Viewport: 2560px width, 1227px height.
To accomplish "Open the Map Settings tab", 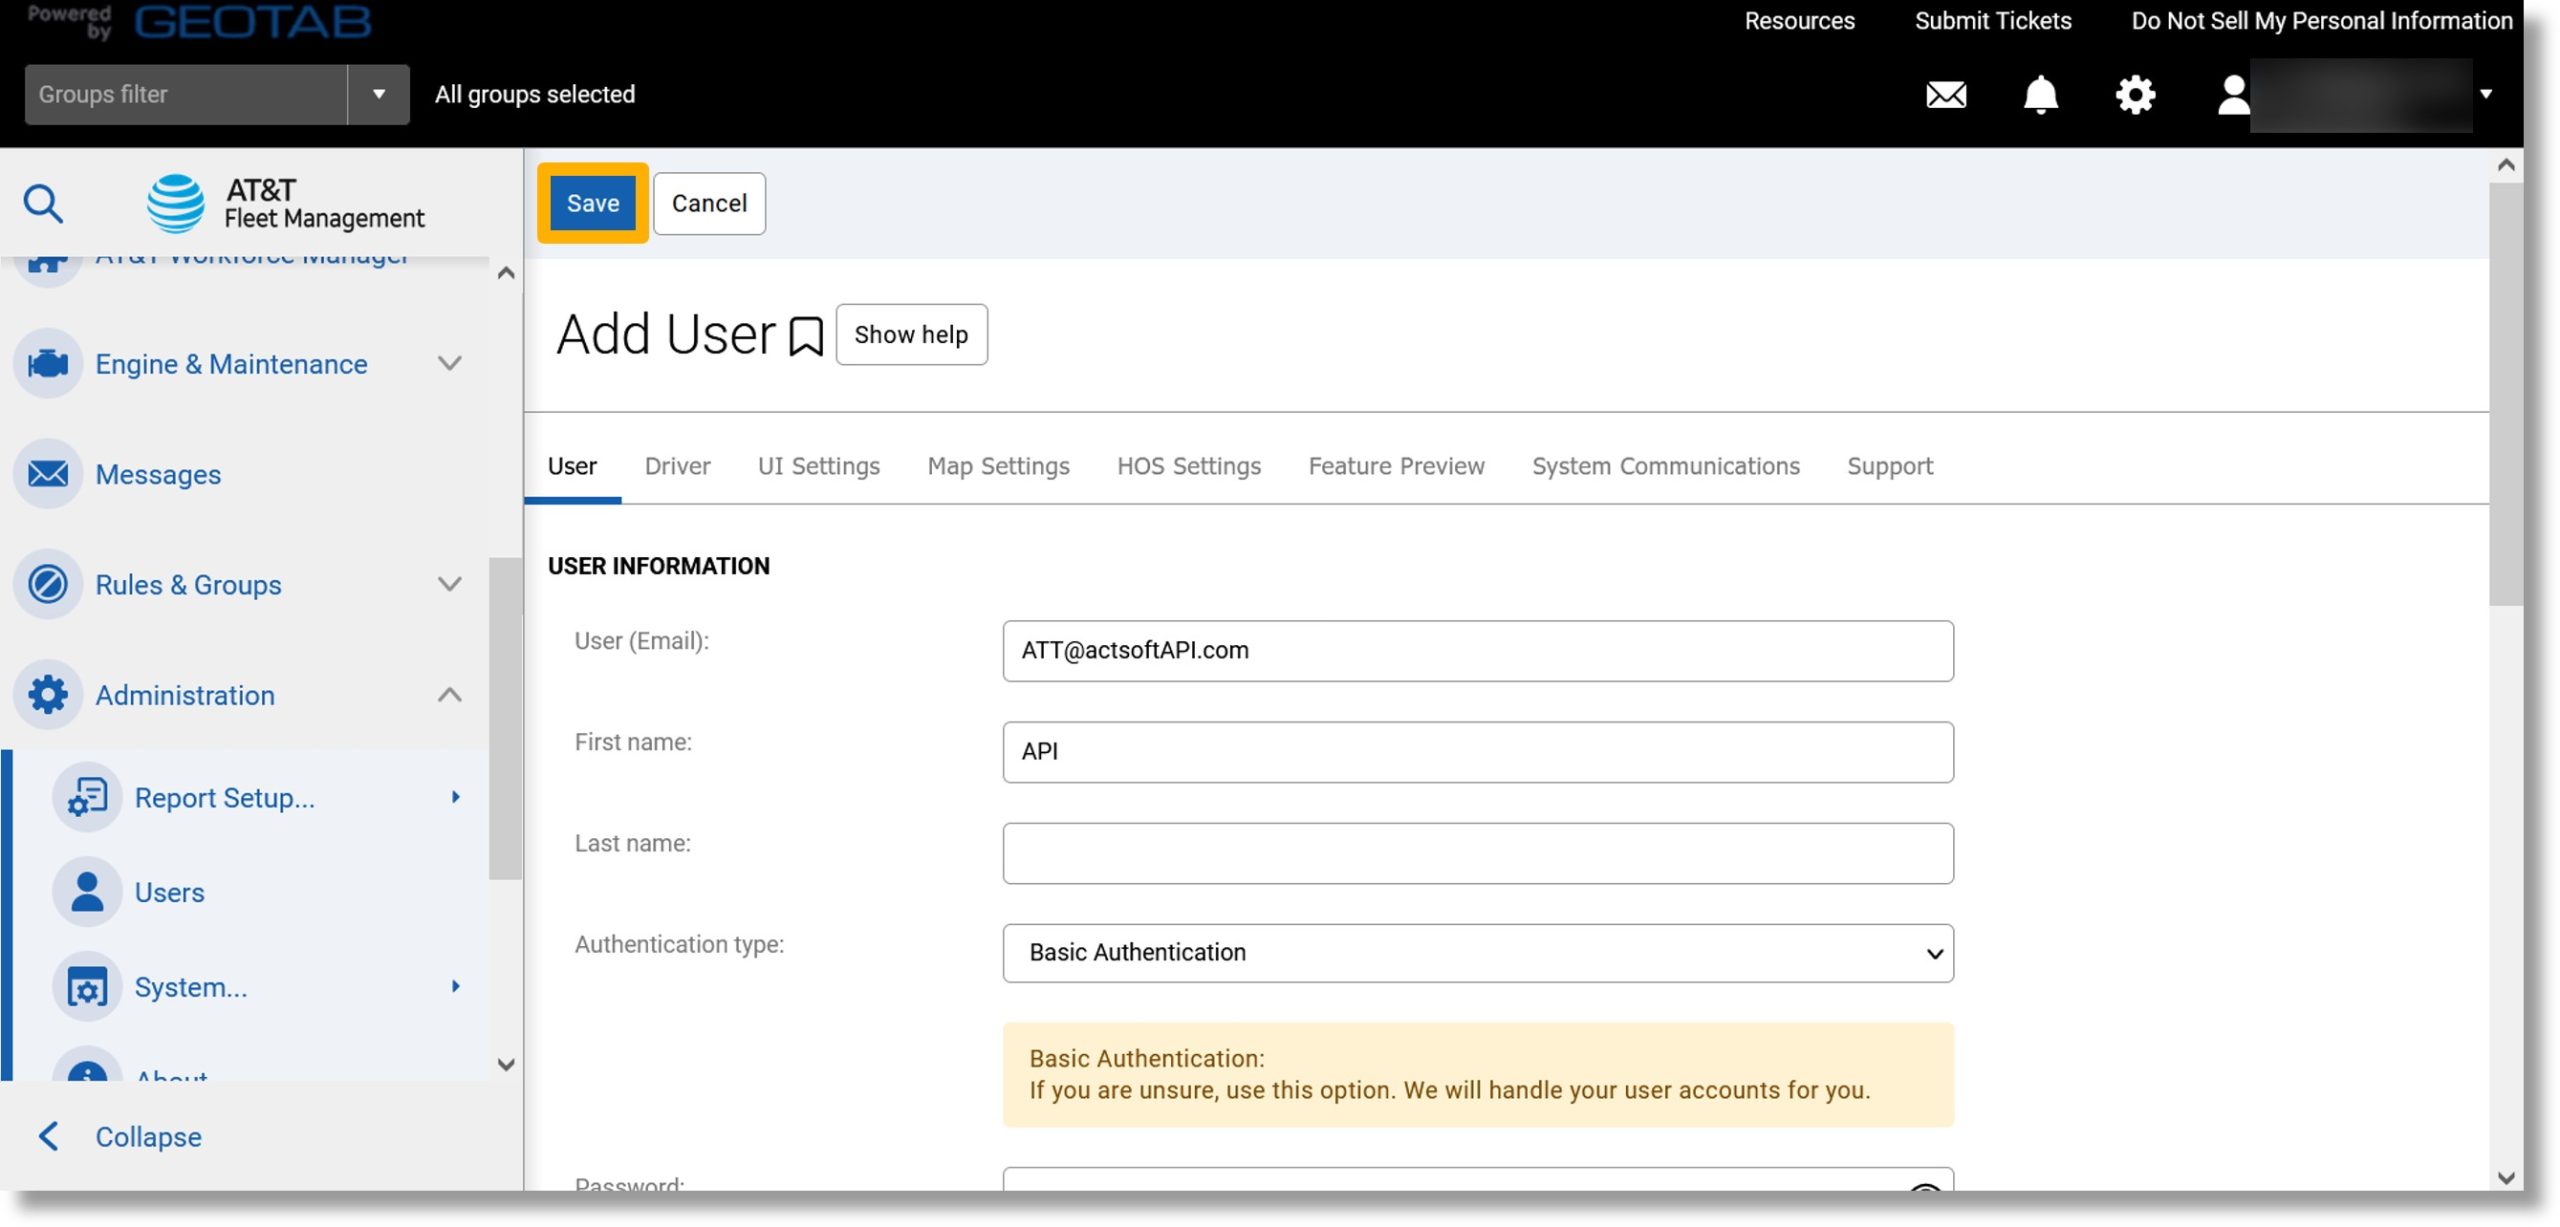I will click(998, 466).
